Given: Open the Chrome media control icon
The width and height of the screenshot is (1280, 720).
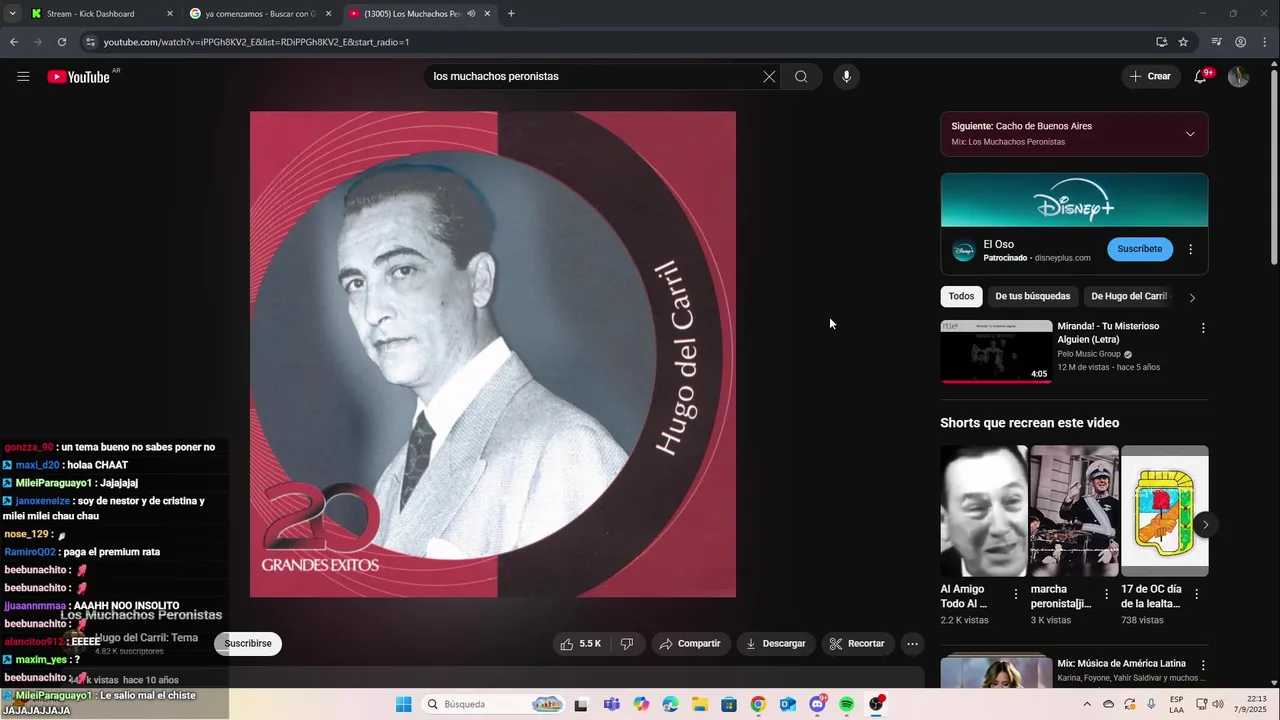Looking at the screenshot, I should (1216, 42).
